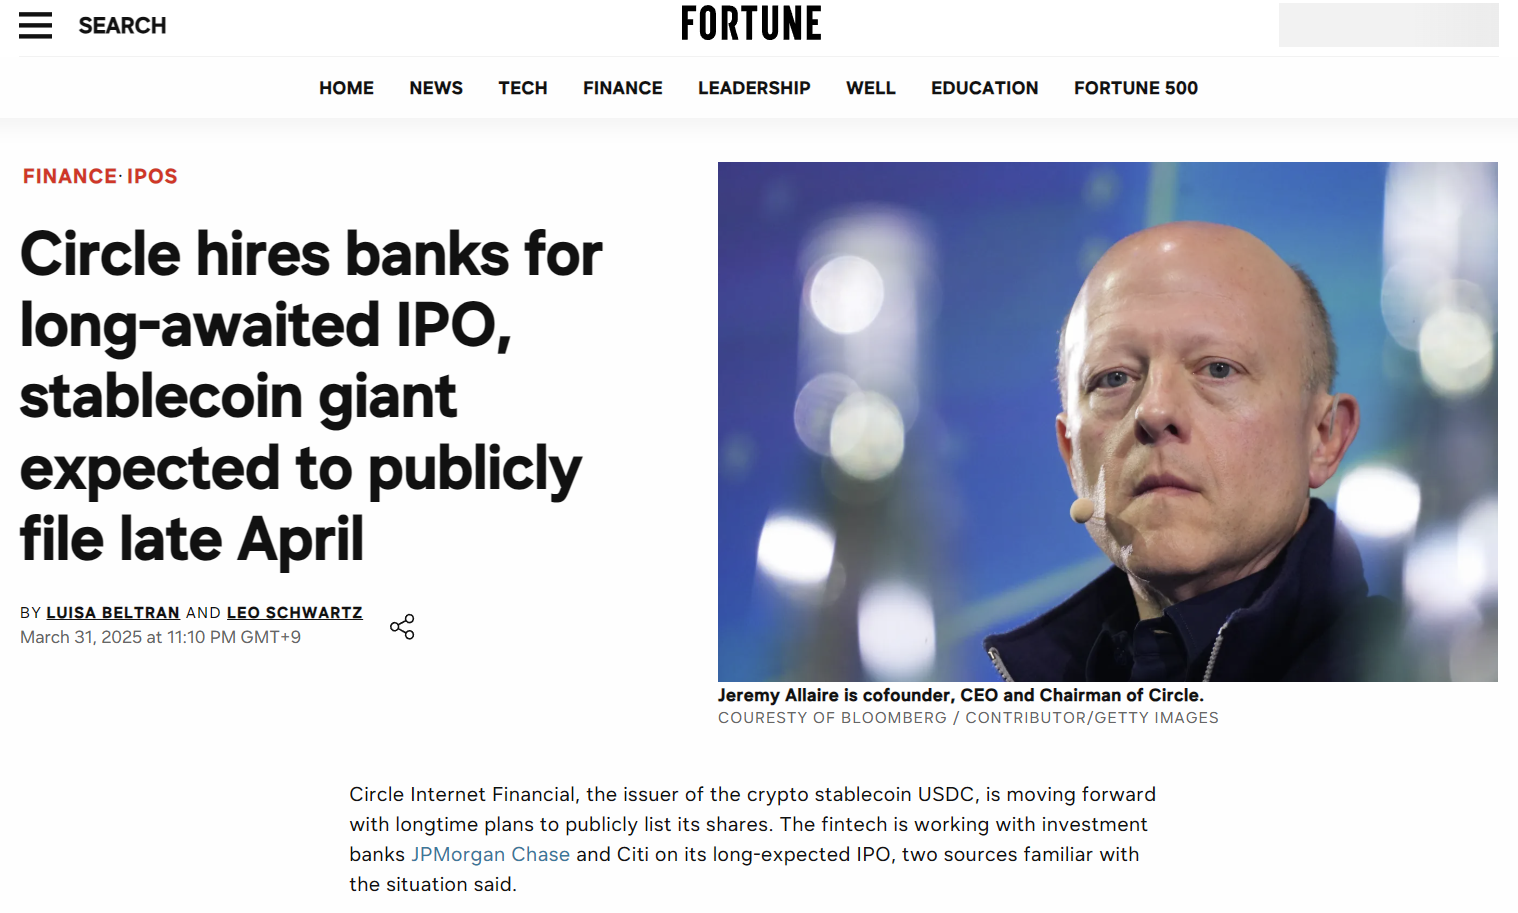Click the Fortune logo
1518x913 pixels.
(751, 24)
